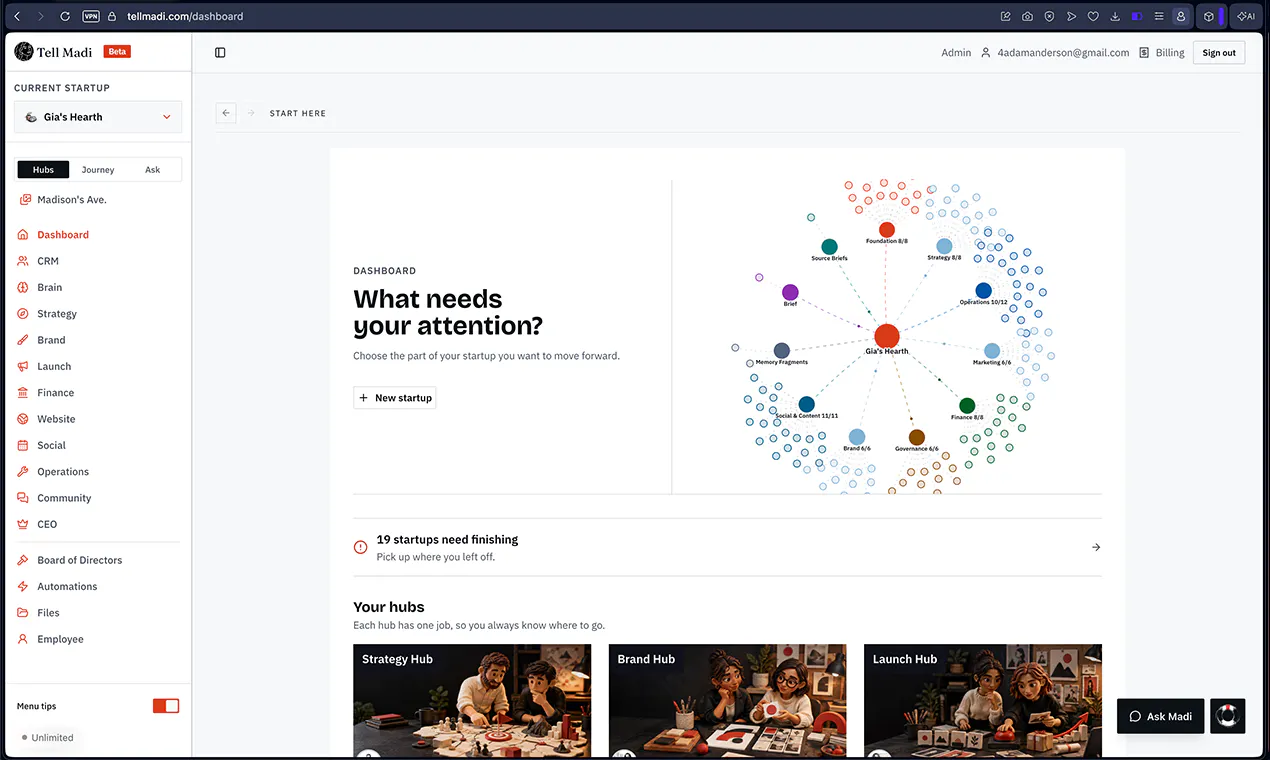1270x760 pixels.
Task: Open the Strategy Hub card
Action: (472, 702)
